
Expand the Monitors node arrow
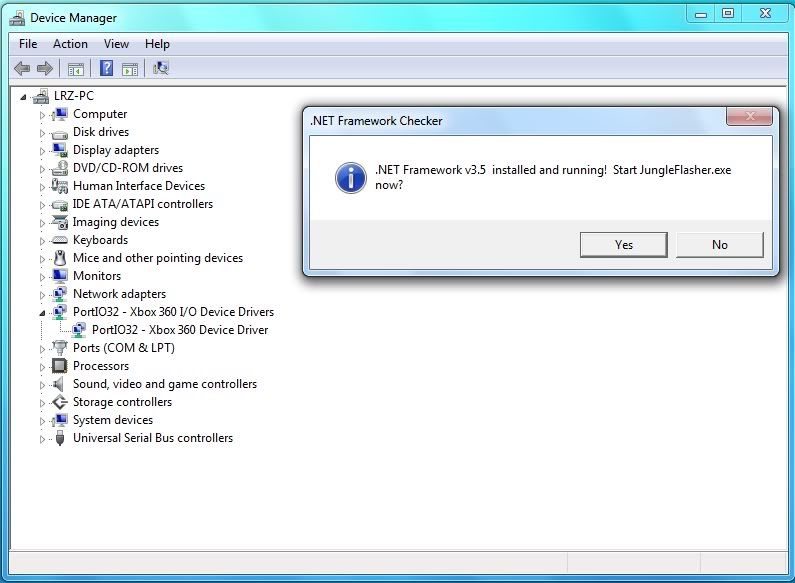(x=43, y=277)
